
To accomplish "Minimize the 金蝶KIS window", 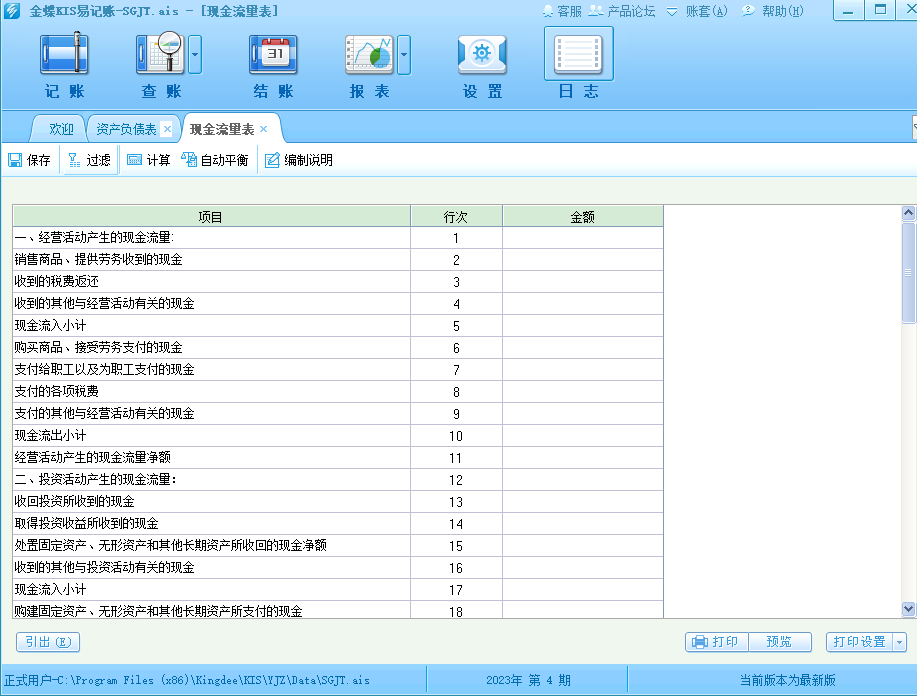I will 848,10.
